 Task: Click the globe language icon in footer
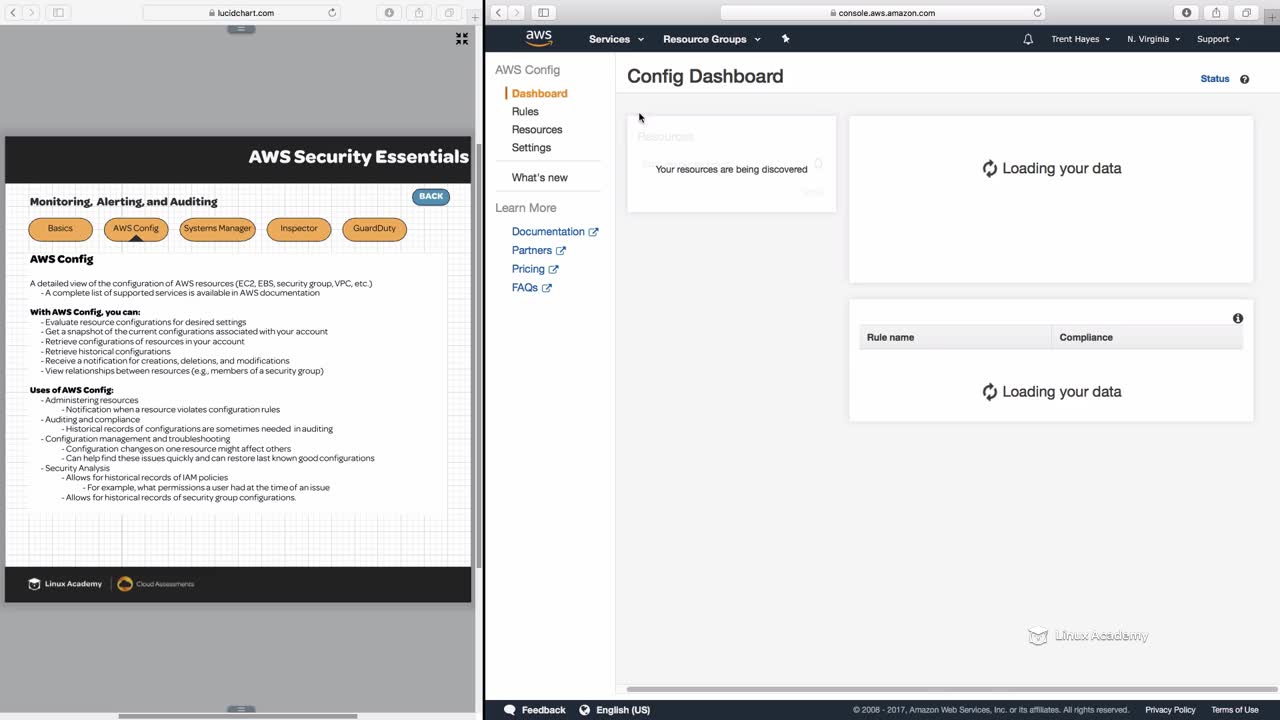pos(584,710)
